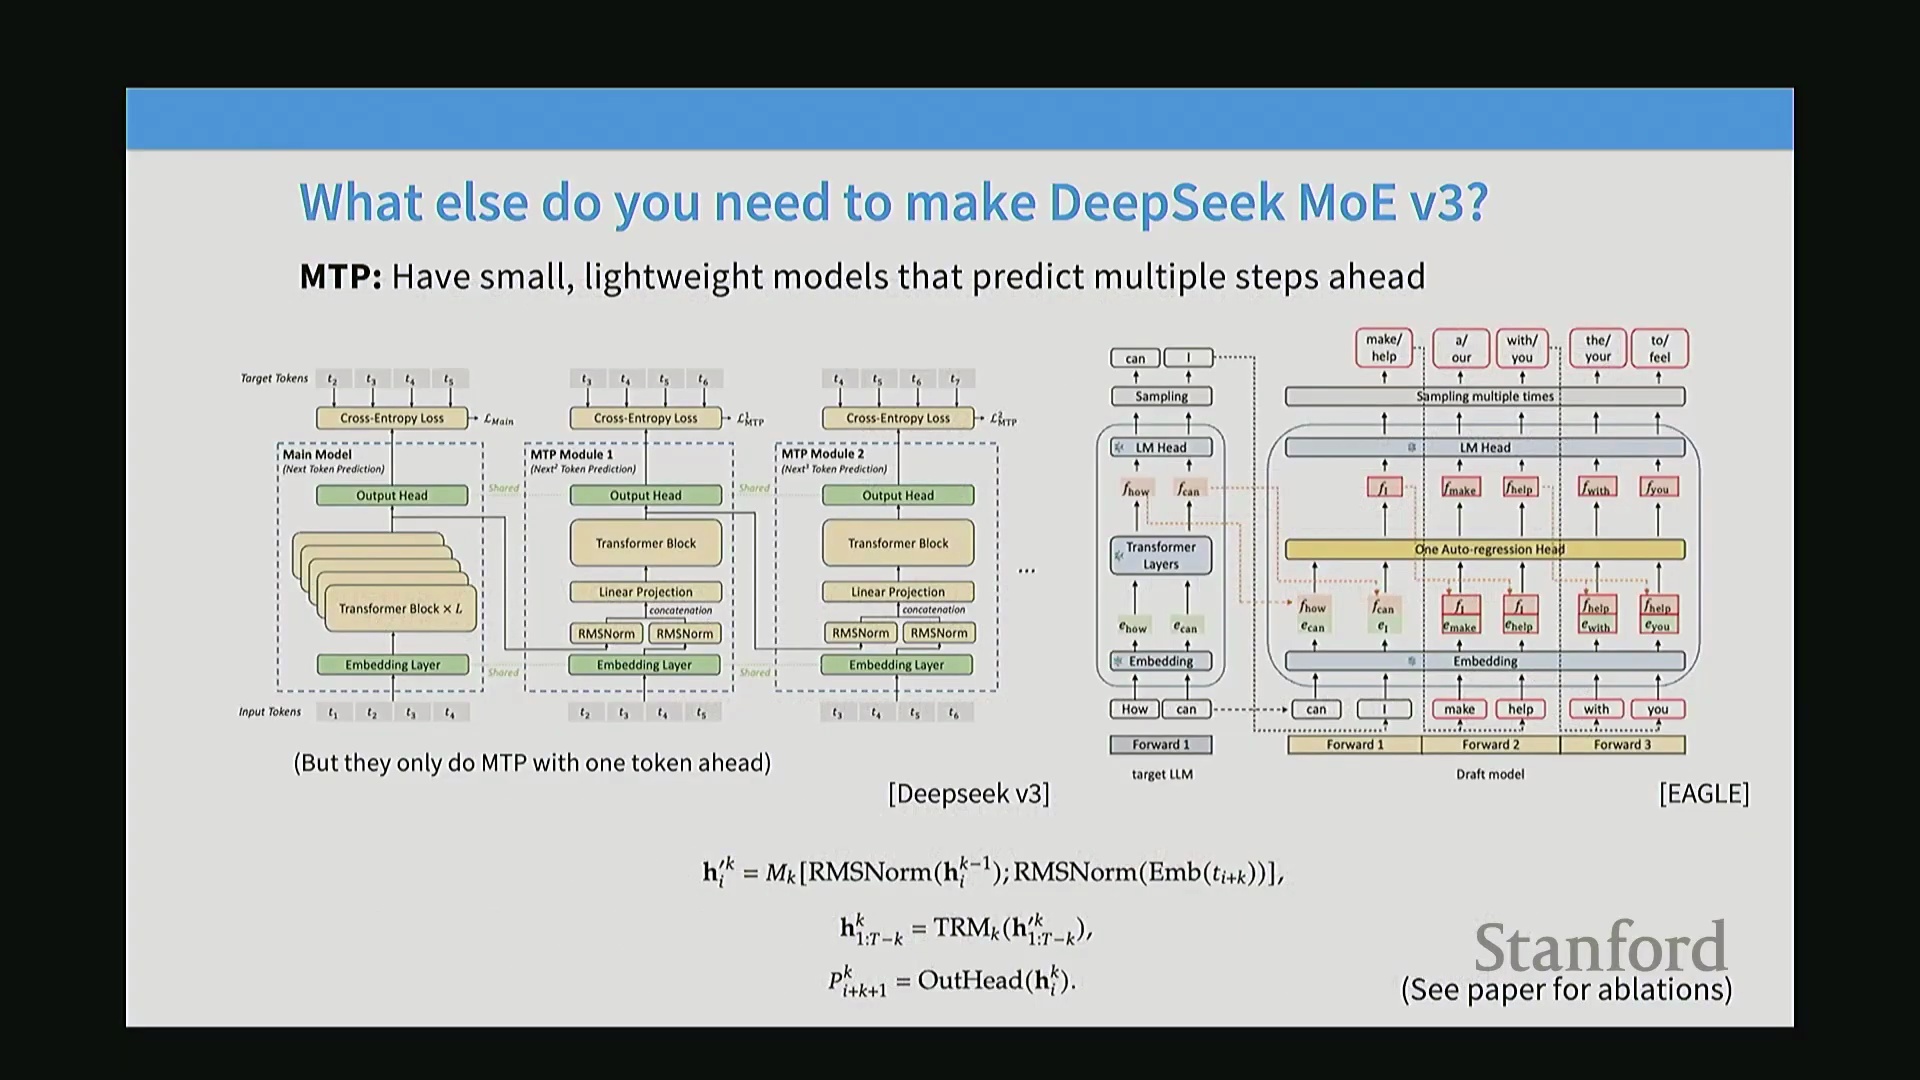1920x1080 pixels.
Task: Click Main Model Embedding Layer box
Action: tap(392, 665)
